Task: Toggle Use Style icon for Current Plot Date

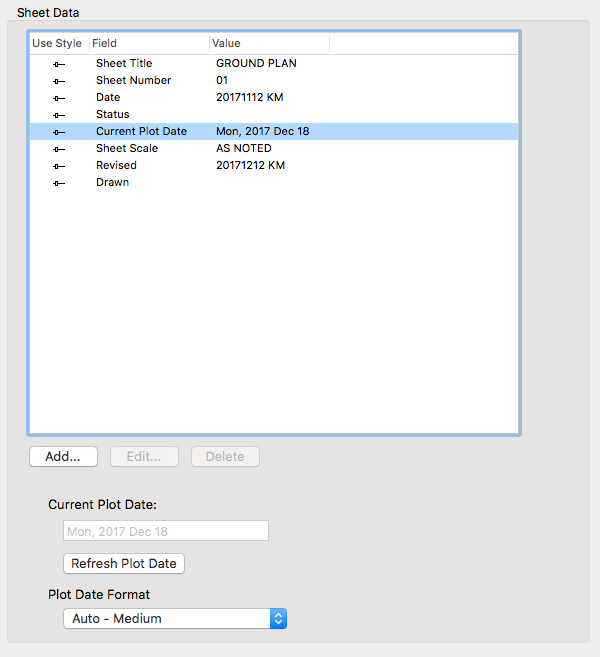Action: point(59,132)
